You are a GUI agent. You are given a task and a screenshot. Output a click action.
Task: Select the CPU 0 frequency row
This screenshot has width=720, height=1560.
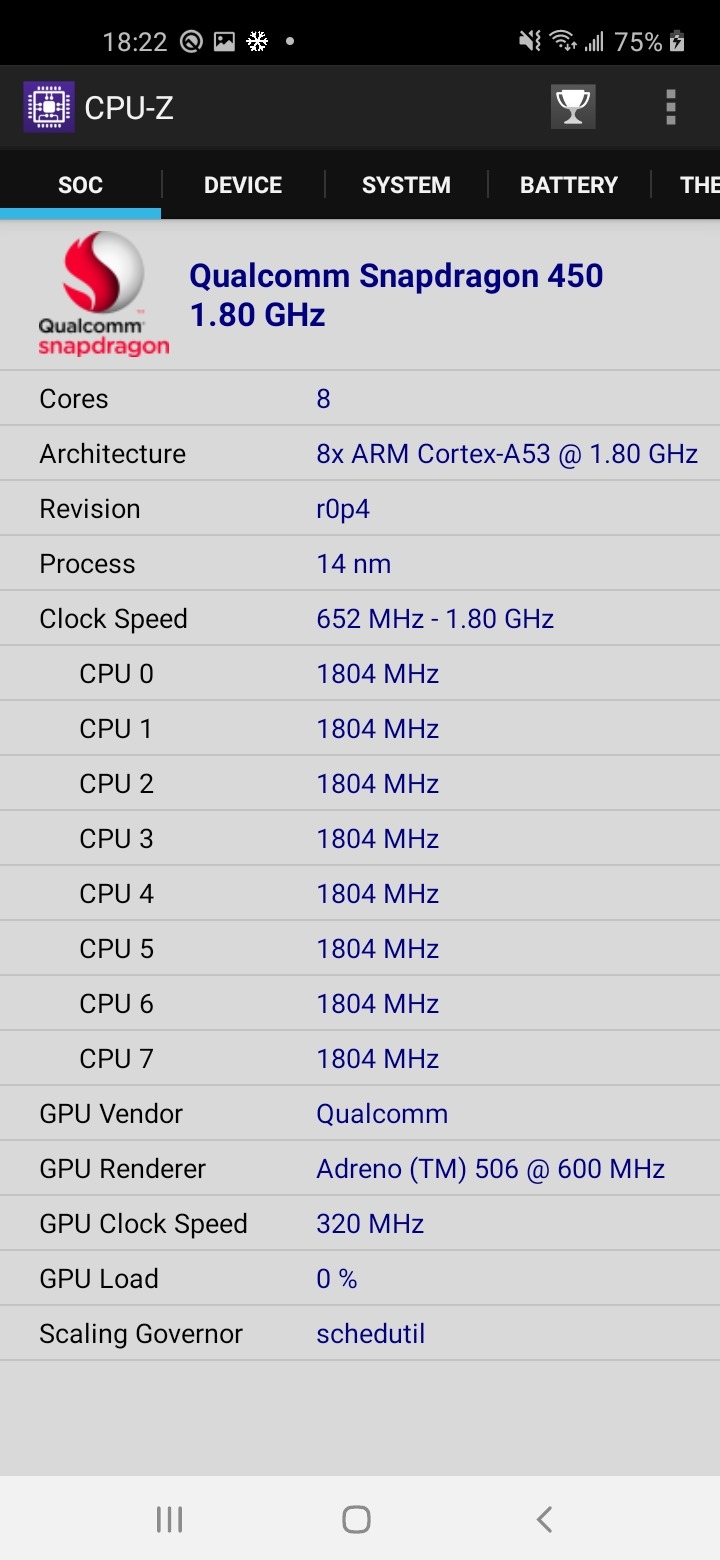point(360,674)
